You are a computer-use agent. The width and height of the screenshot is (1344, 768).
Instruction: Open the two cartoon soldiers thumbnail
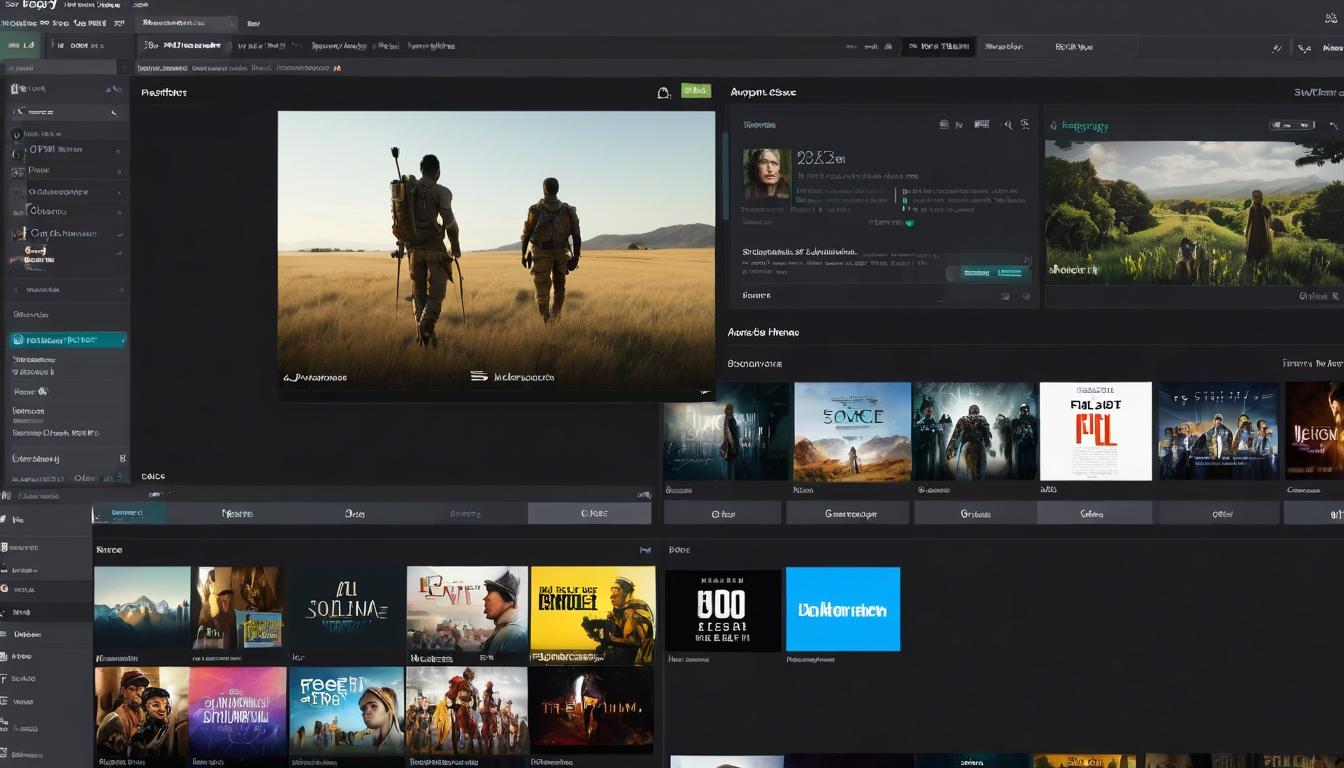pos(142,711)
